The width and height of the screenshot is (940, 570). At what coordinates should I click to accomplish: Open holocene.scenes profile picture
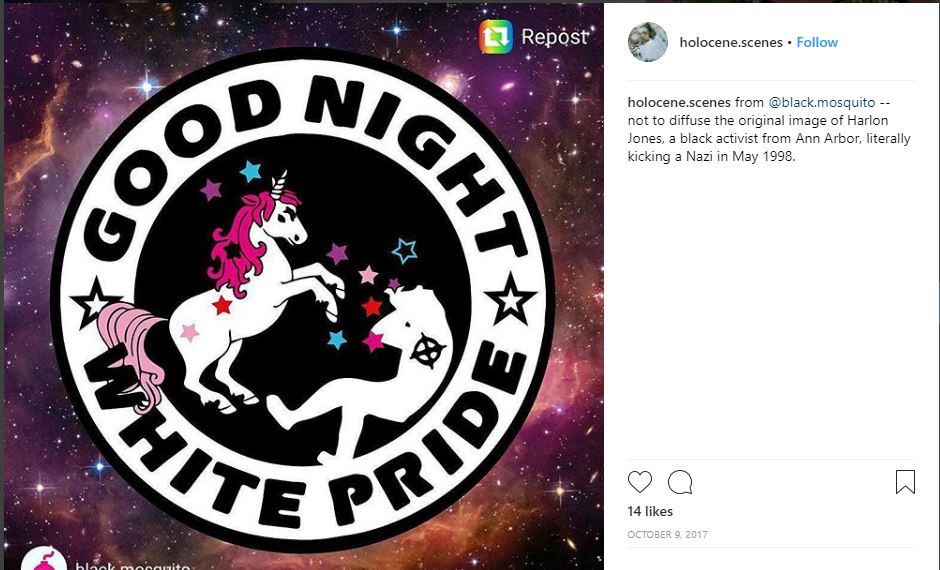pos(647,42)
